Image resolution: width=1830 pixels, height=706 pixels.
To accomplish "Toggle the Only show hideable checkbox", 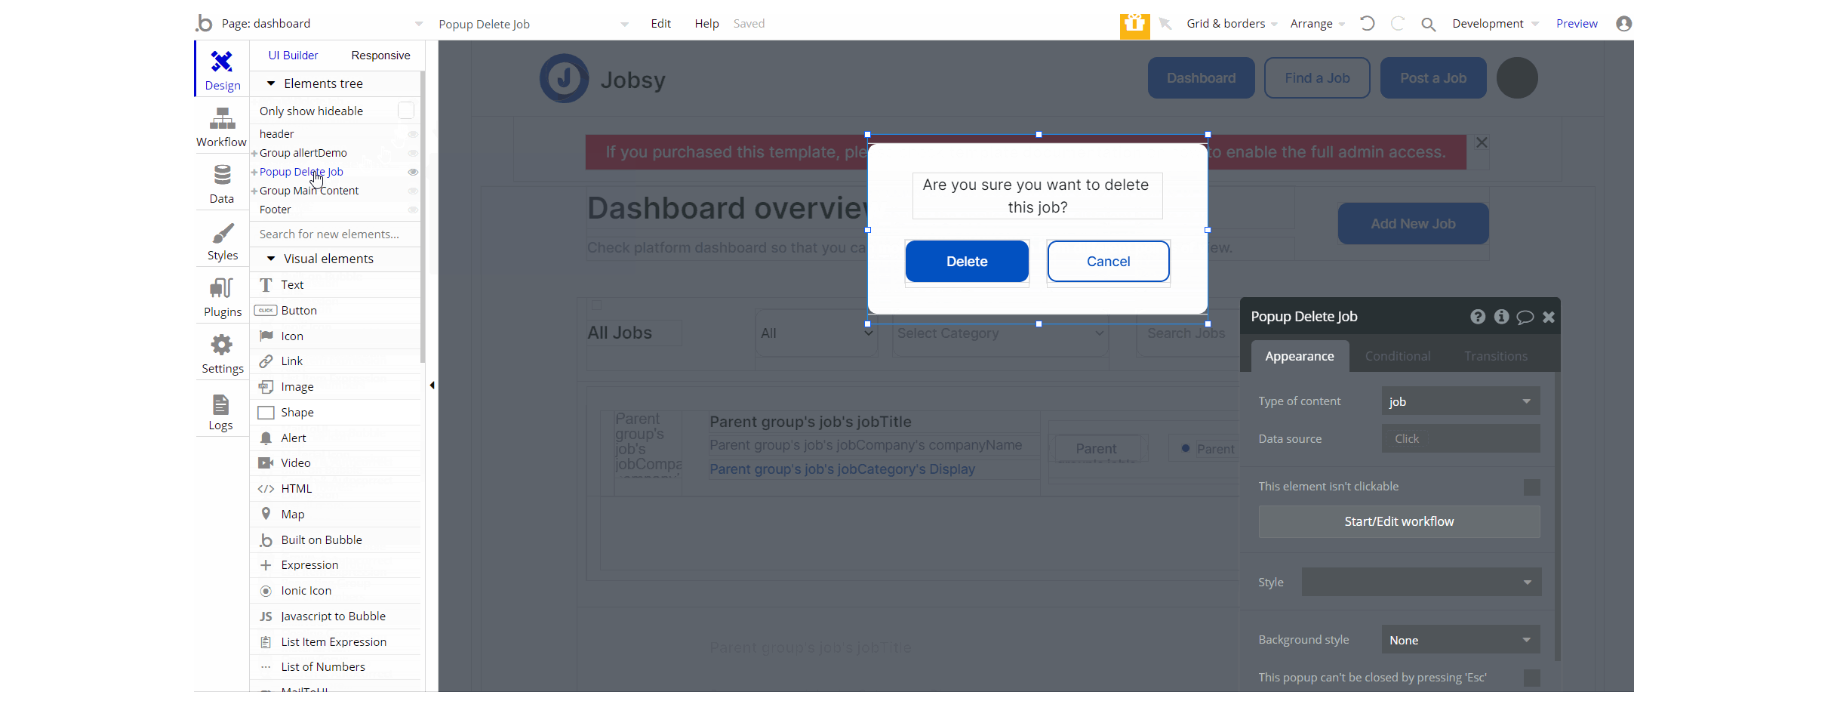I will click(x=406, y=111).
